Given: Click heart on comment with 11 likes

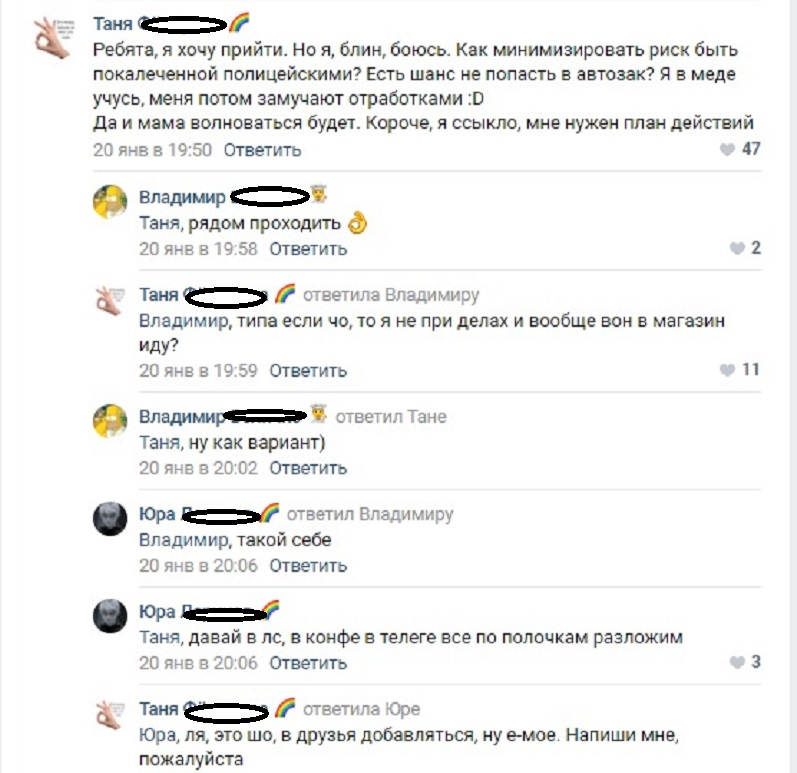Looking at the screenshot, I should pos(727,370).
